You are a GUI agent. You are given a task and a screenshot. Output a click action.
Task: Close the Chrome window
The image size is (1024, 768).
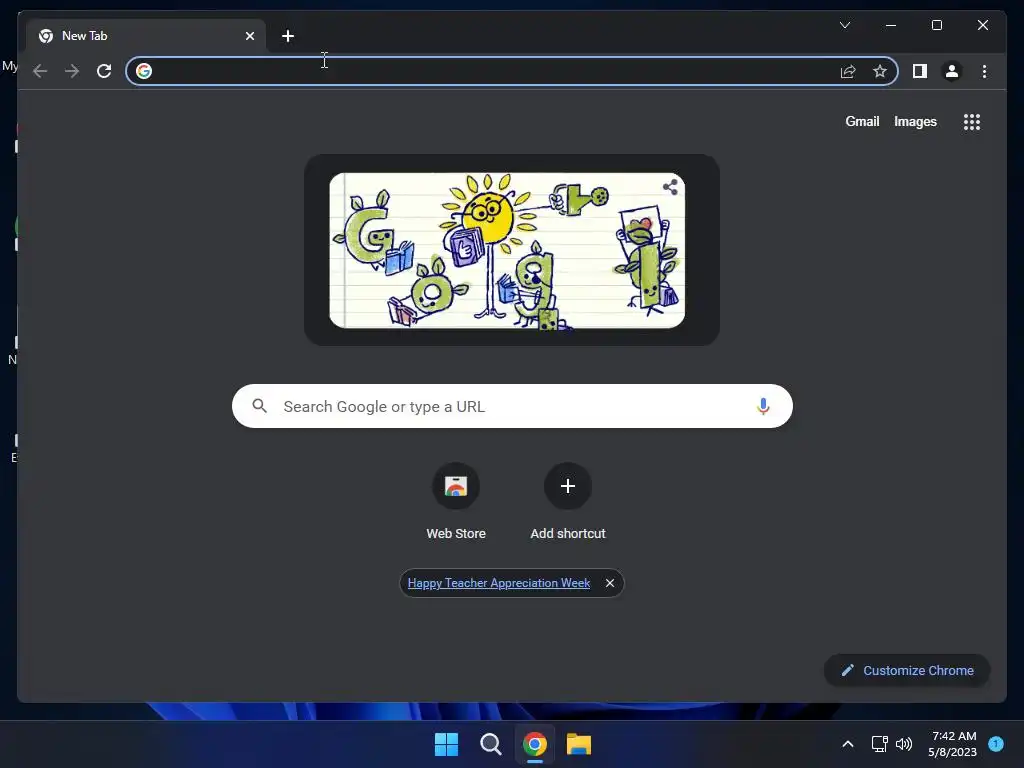click(x=983, y=25)
